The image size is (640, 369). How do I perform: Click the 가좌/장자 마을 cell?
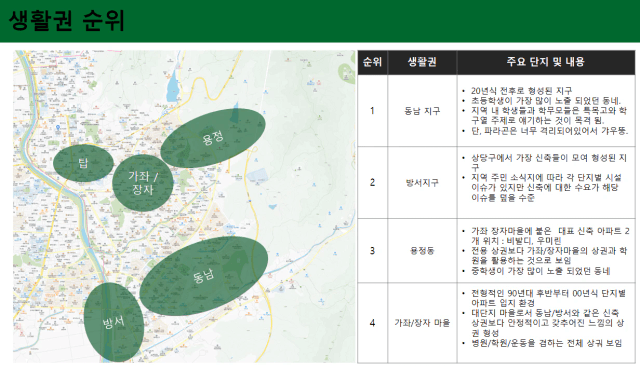pyautogui.click(x=422, y=323)
